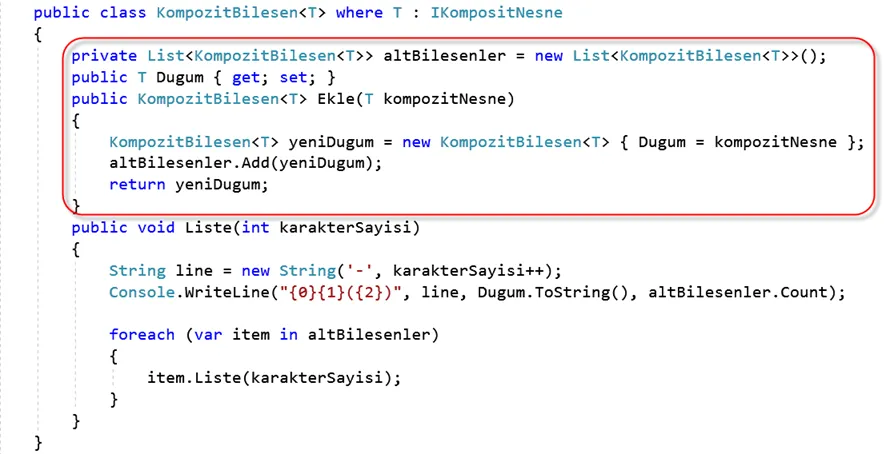
Task: Click the 'private' keyword of the list field
Action: (104, 56)
